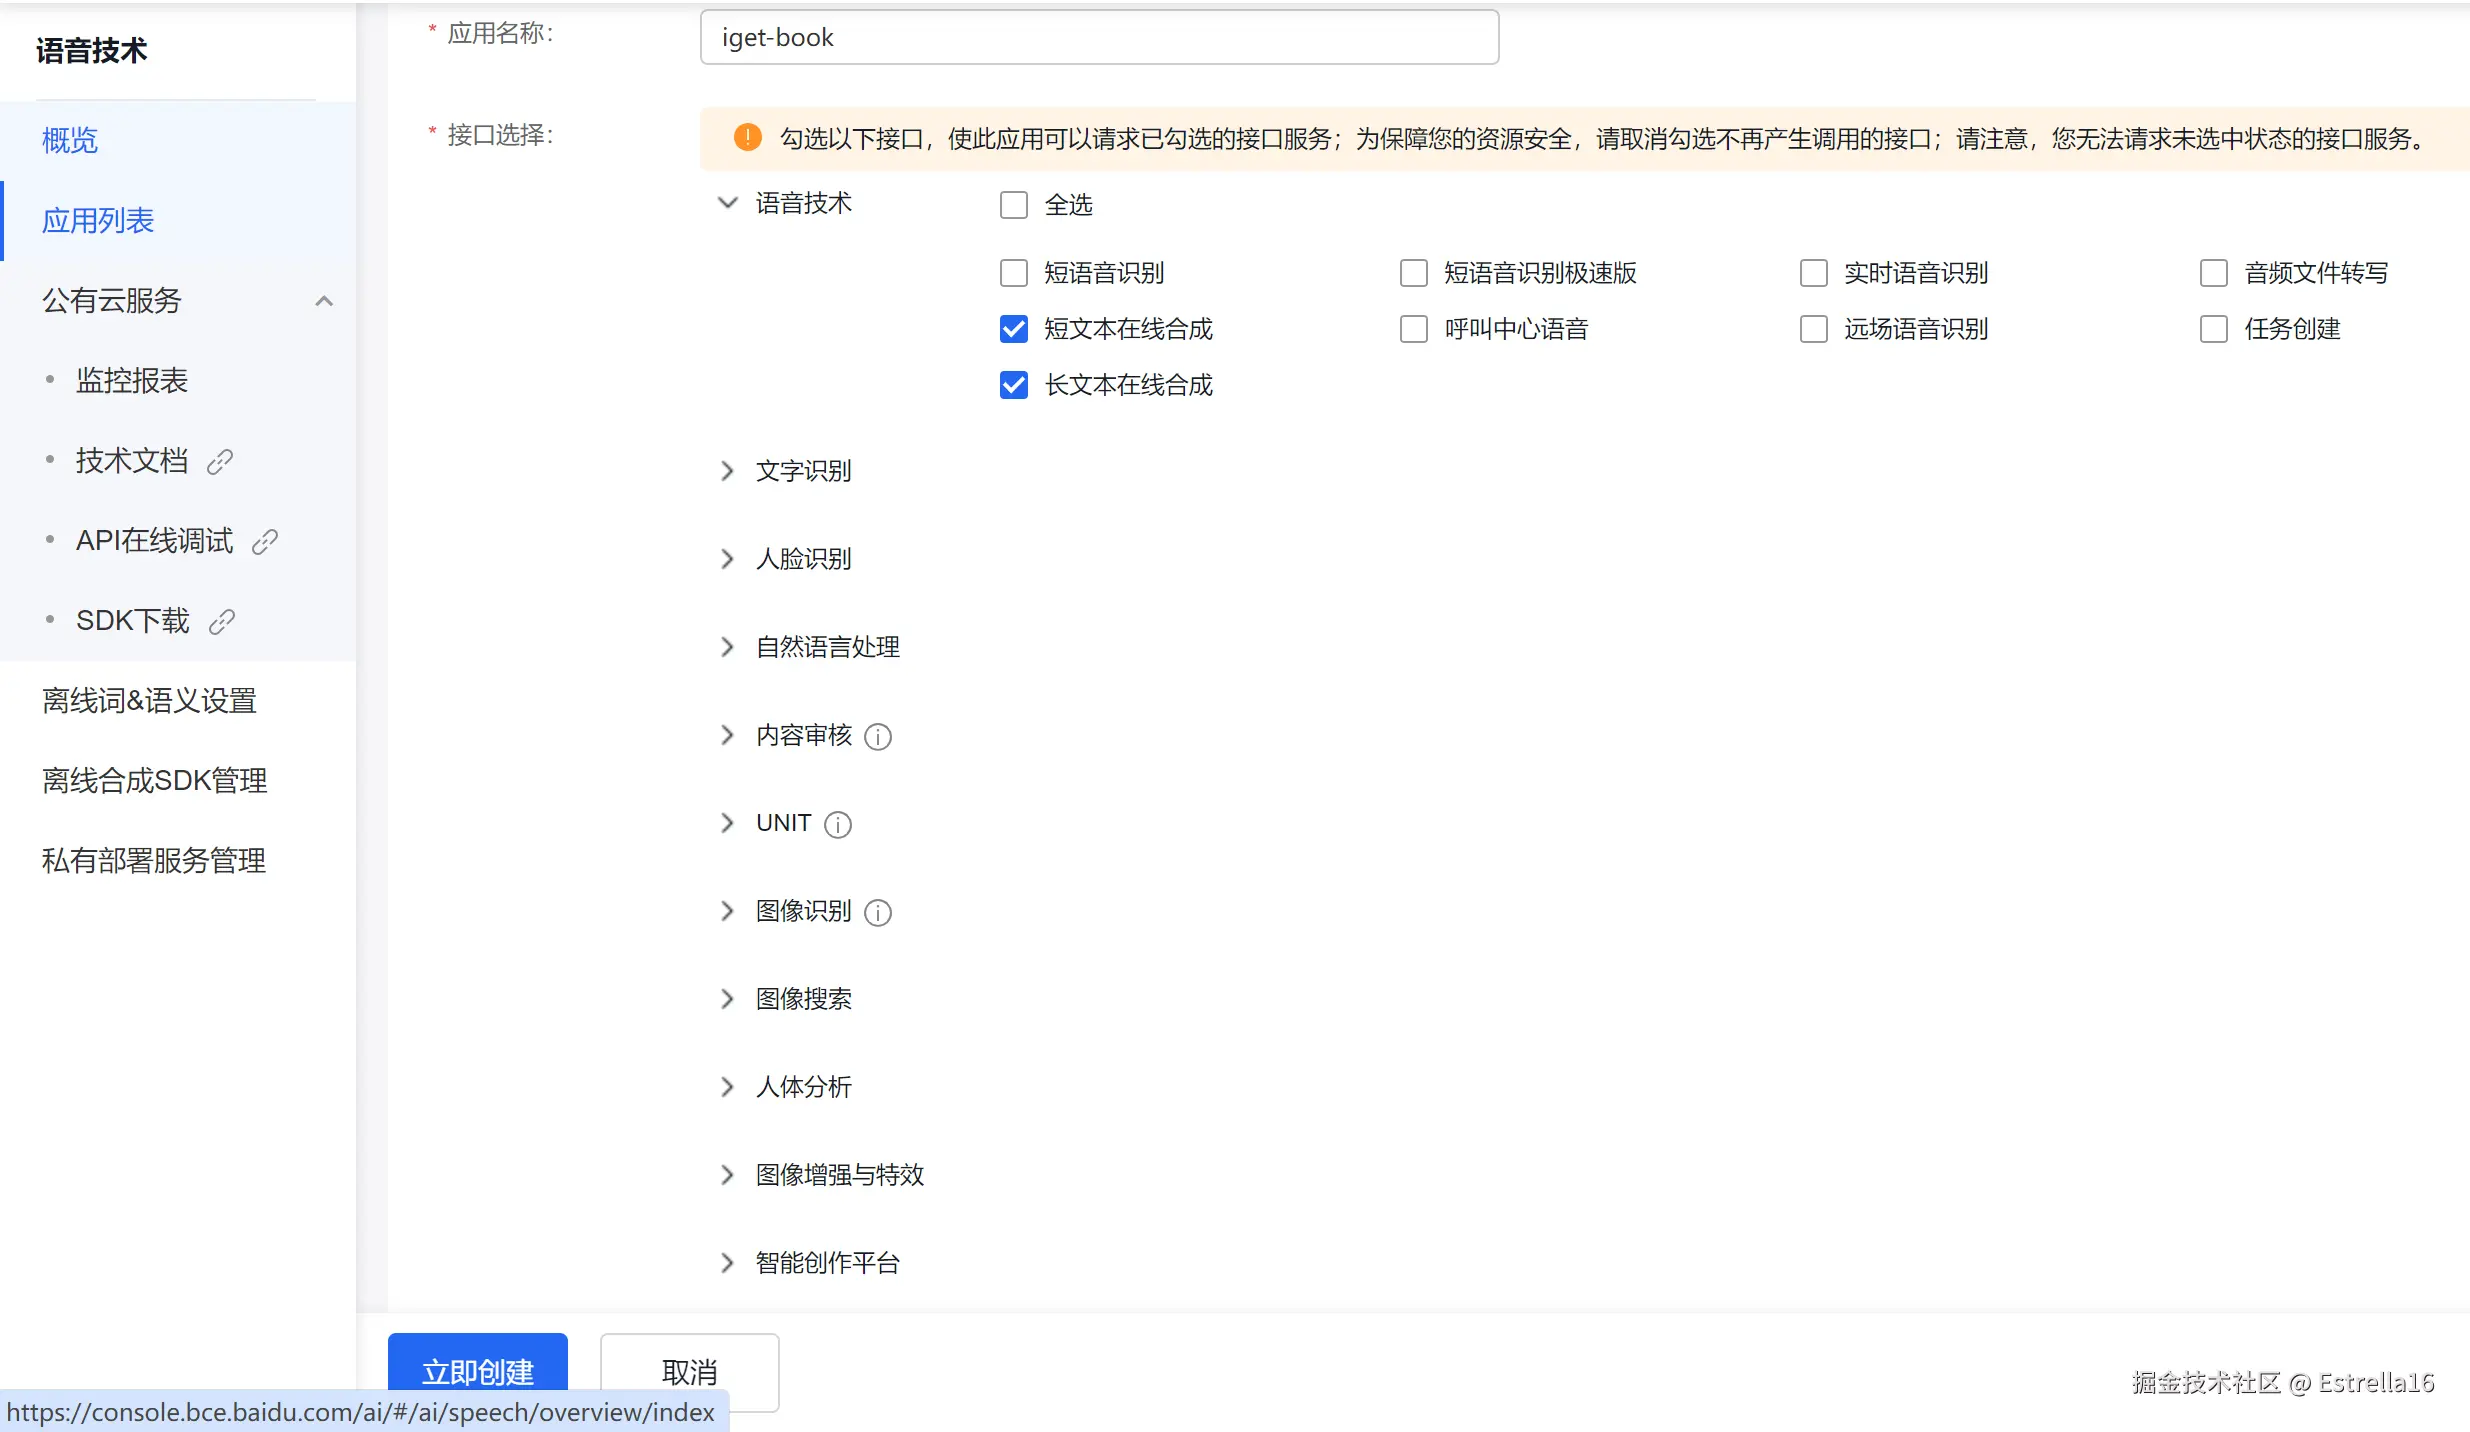
Task: Click link icon next to API在线调试
Action: point(265,541)
